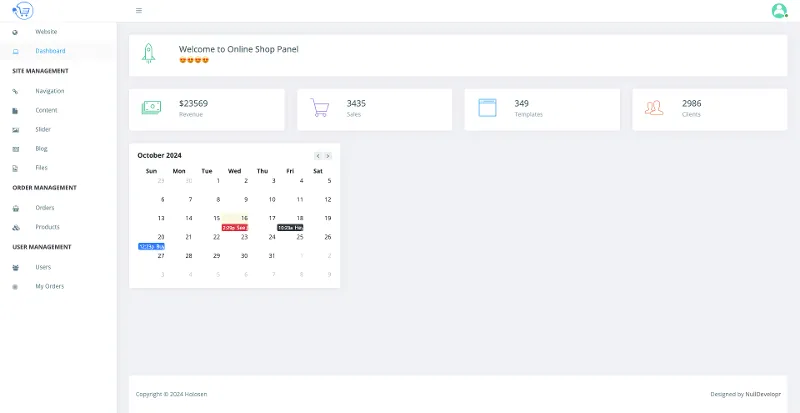This screenshot has height=413, width=800.
Task: Click the rocket welcome icon
Action: point(149,54)
